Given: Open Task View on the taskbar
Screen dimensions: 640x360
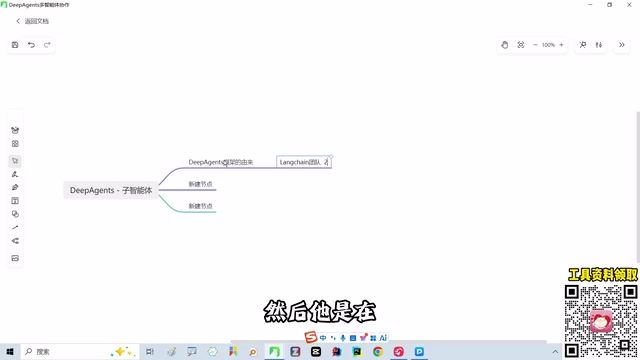Looking at the screenshot, I should tap(150, 351).
